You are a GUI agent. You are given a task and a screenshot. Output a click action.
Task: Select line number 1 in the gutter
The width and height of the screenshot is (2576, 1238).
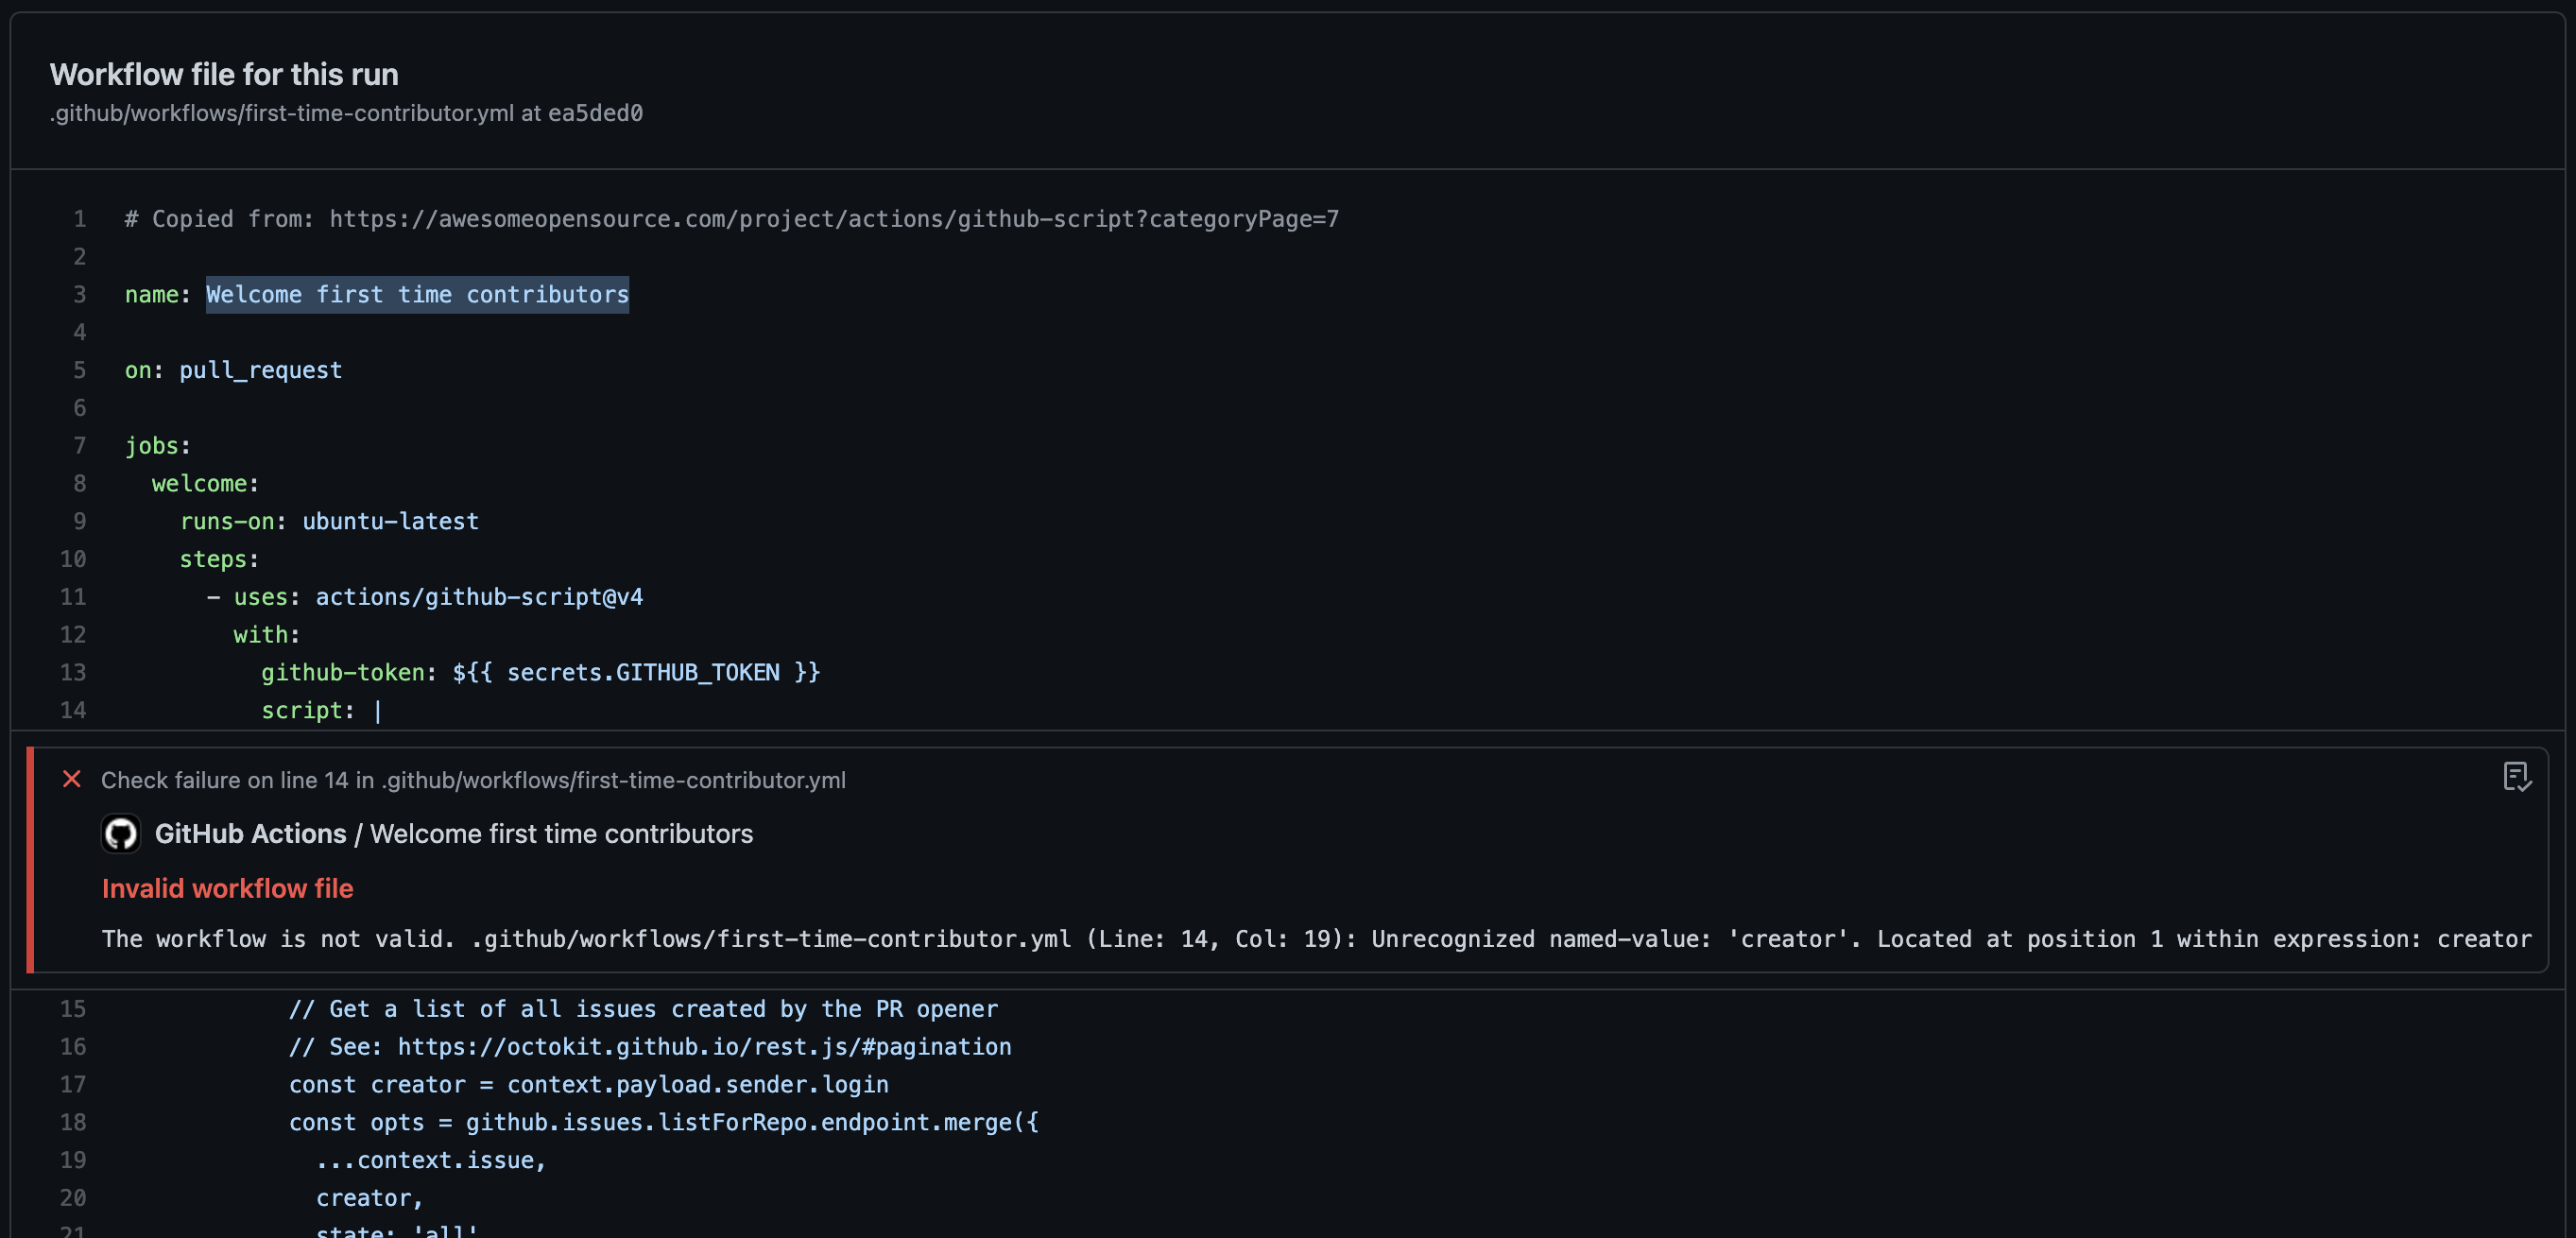click(x=80, y=218)
